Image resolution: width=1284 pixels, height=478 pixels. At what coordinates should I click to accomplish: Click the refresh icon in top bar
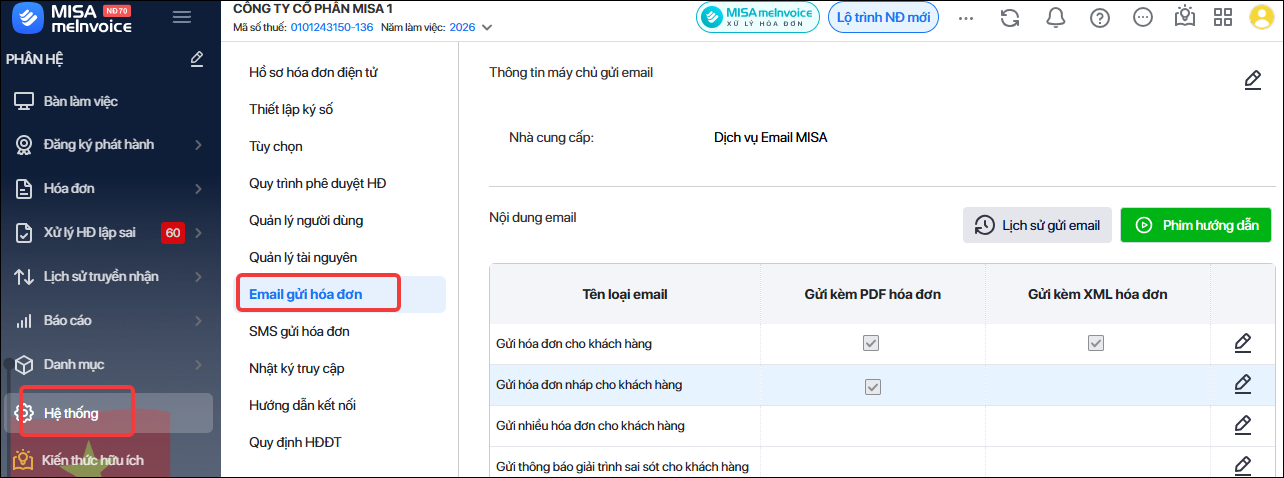pyautogui.click(x=1010, y=17)
